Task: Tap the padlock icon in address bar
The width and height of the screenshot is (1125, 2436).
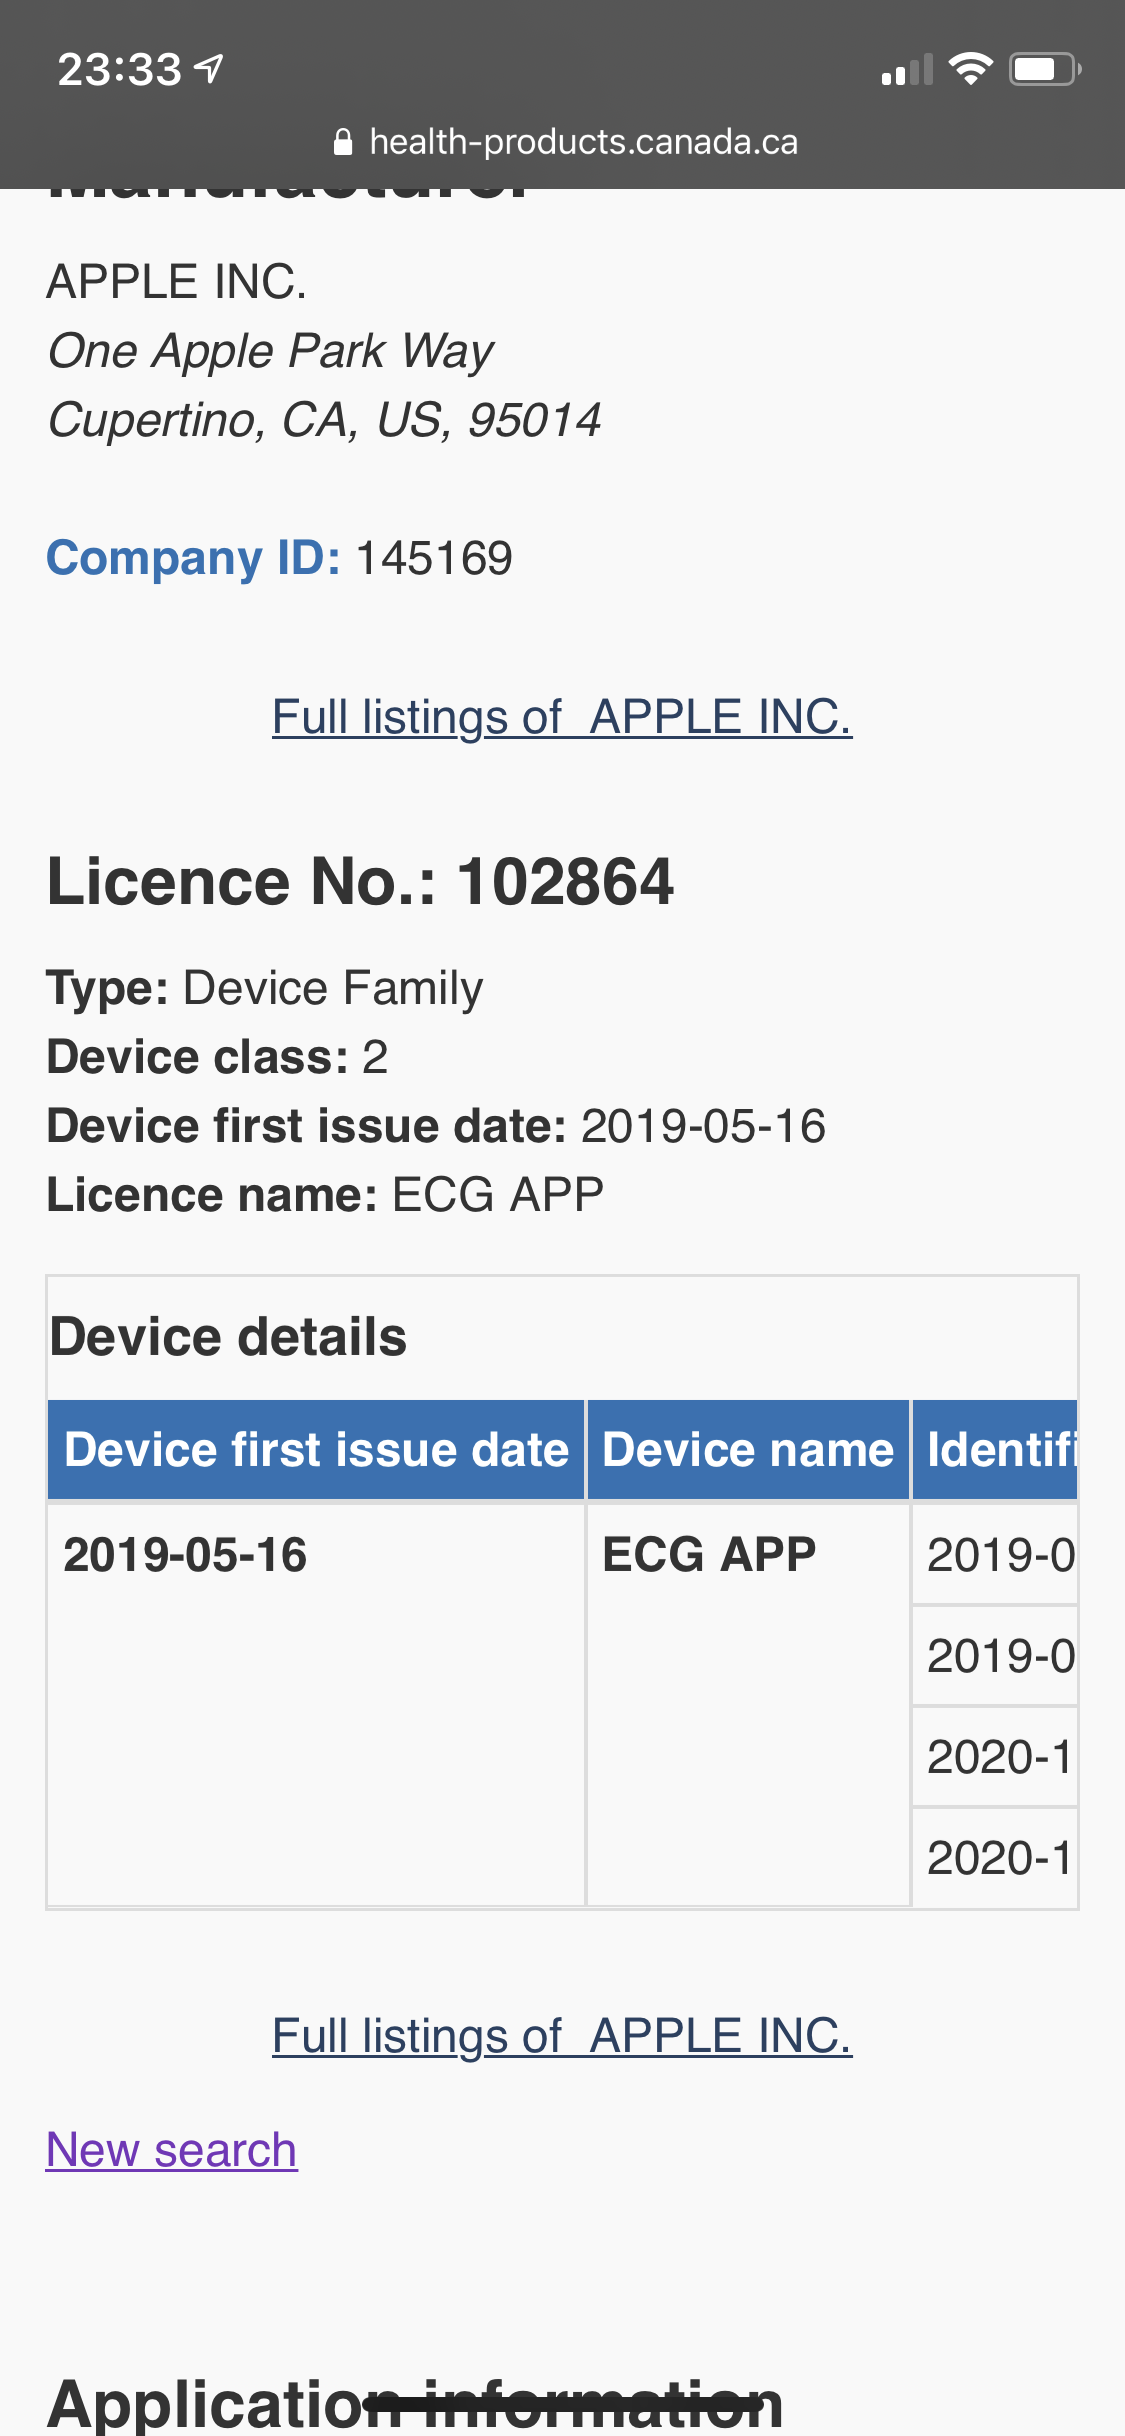Action: pyautogui.click(x=343, y=142)
